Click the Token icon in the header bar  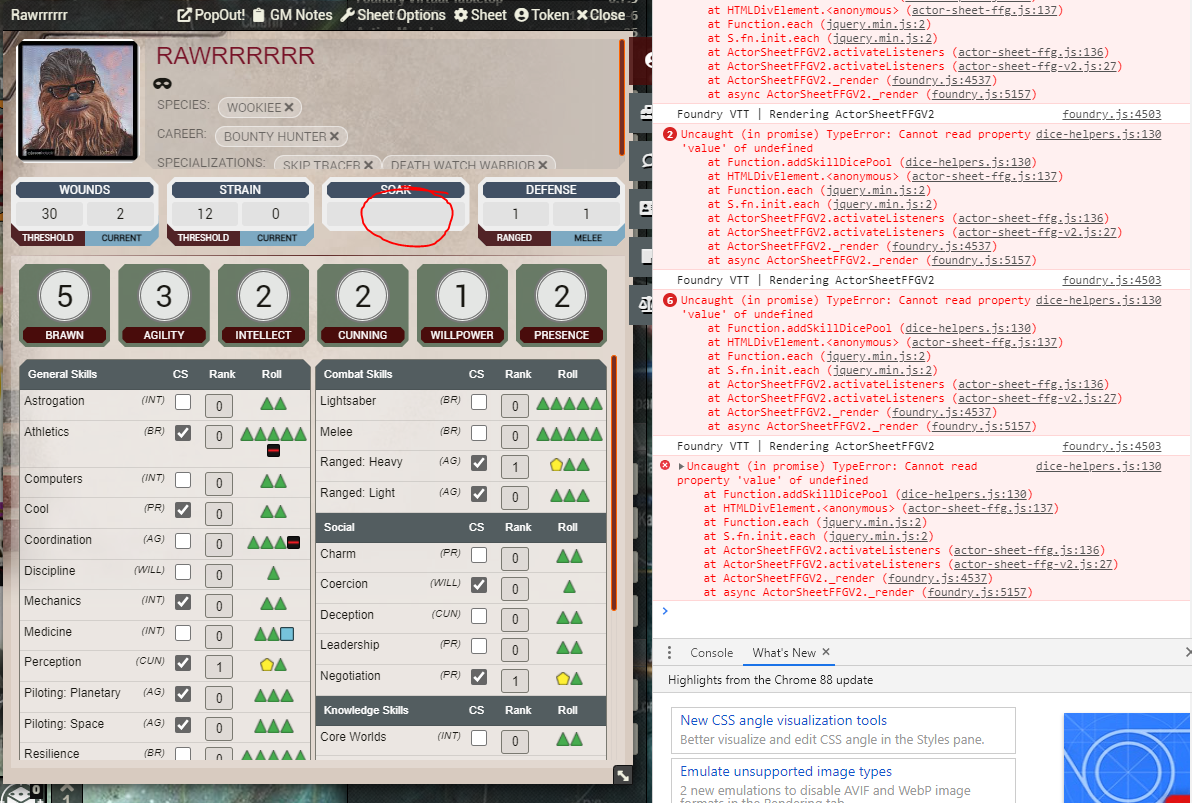click(x=524, y=15)
